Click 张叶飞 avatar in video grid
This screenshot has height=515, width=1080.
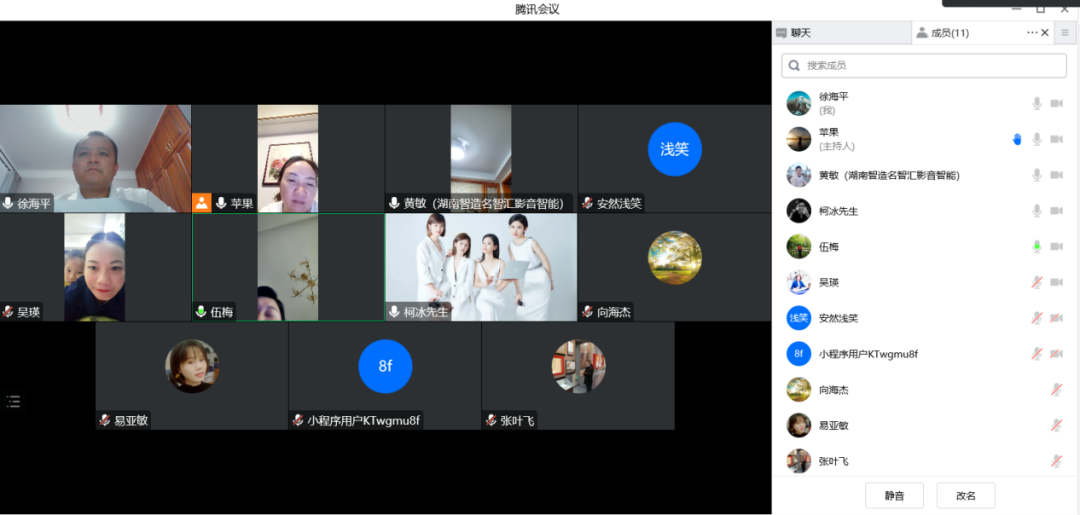[x=579, y=366]
